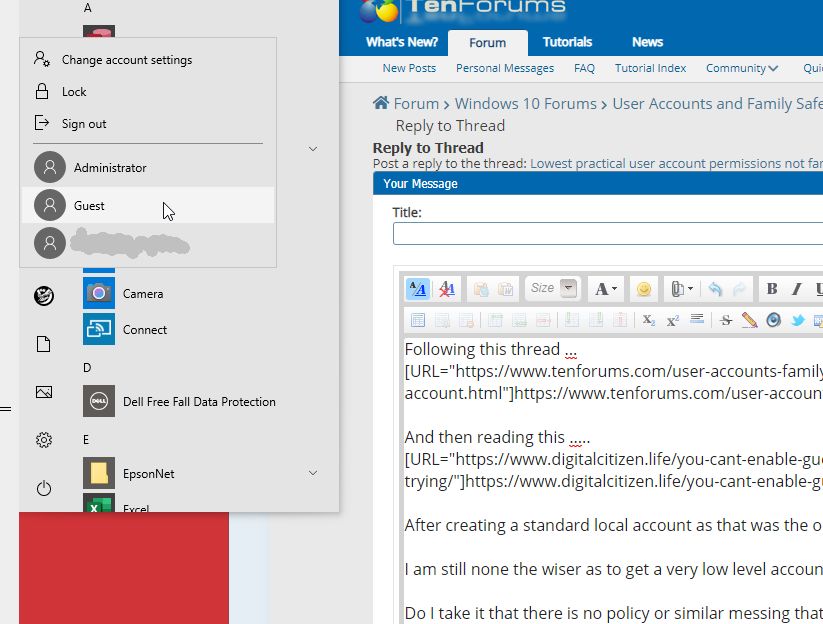Open New Posts link
Screen dimensions: 823x624
click(409, 68)
